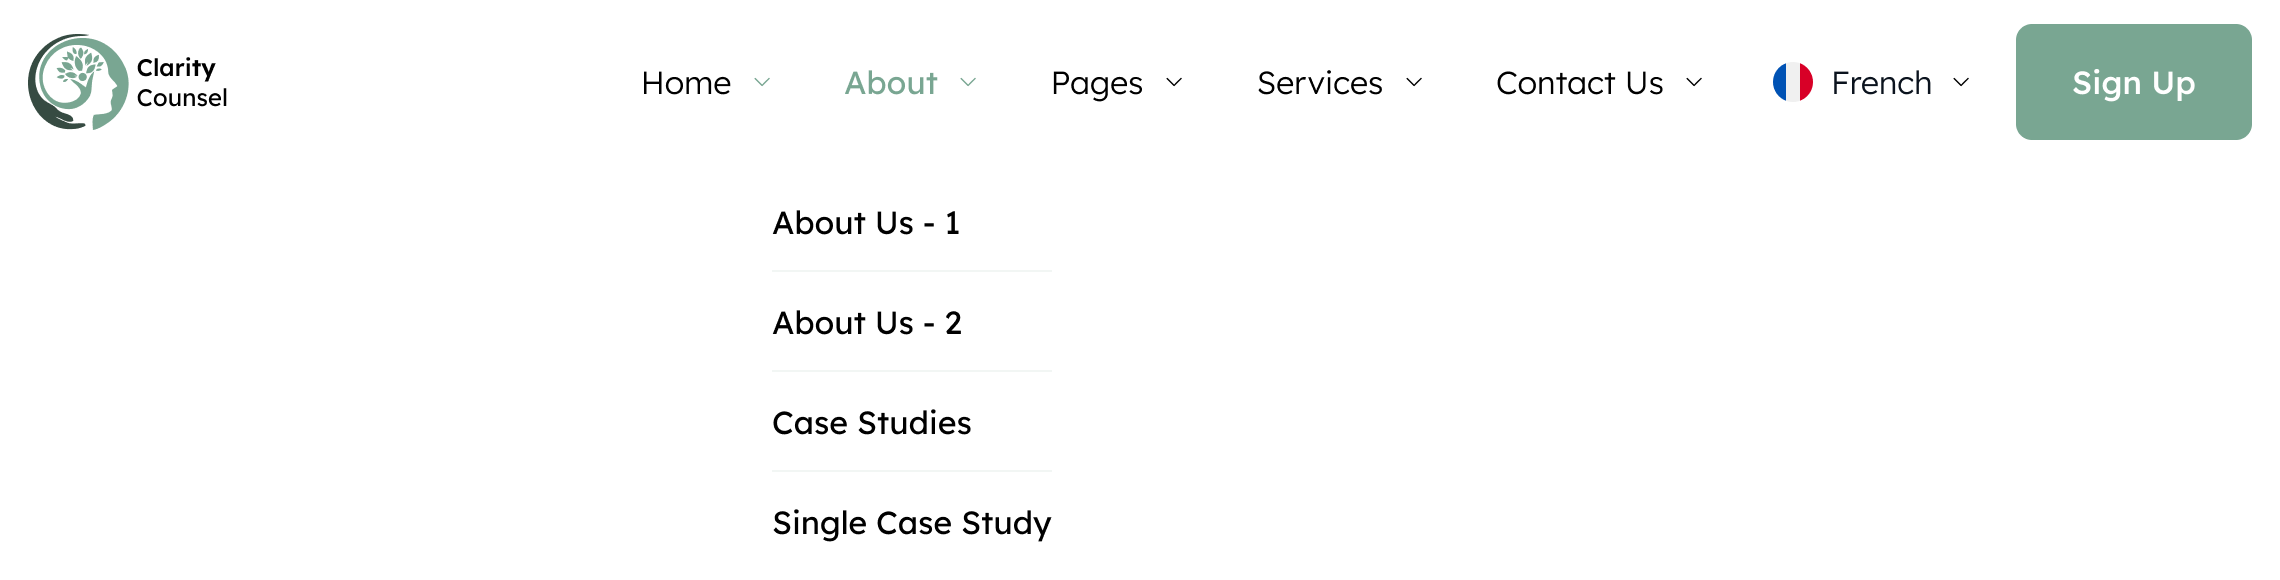Navigate to Case Studies
Image resolution: width=2280 pixels, height=580 pixels.
pos(871,423)
